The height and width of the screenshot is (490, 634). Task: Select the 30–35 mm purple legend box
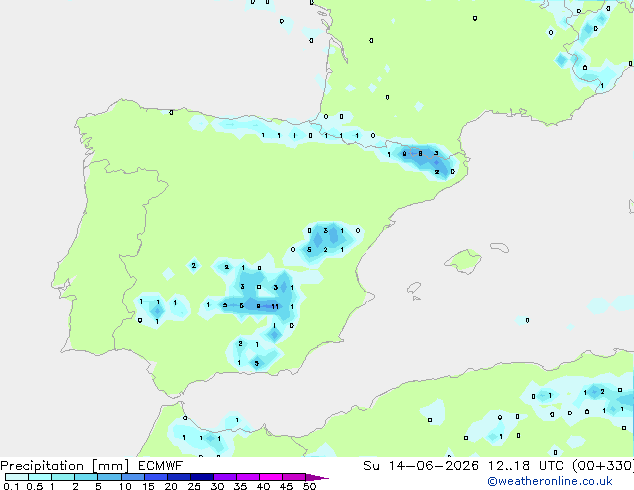[225, 477]
